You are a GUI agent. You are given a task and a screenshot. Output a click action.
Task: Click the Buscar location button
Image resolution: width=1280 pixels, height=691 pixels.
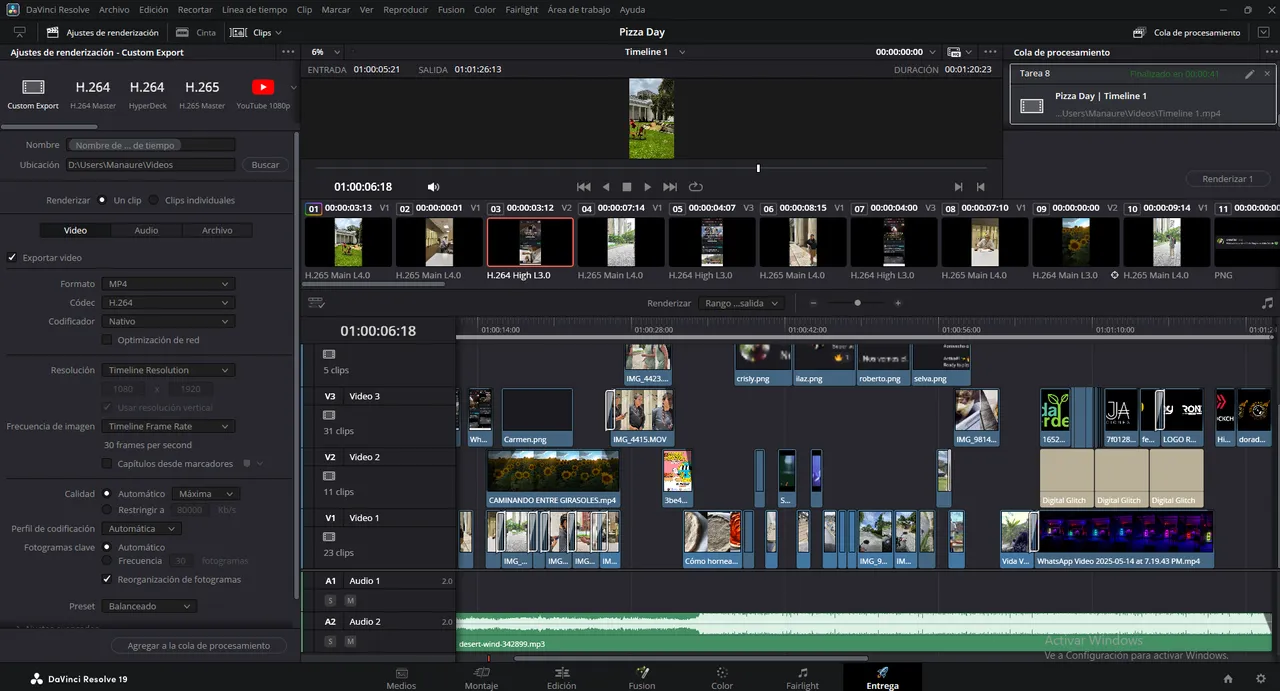pos(265,165)
